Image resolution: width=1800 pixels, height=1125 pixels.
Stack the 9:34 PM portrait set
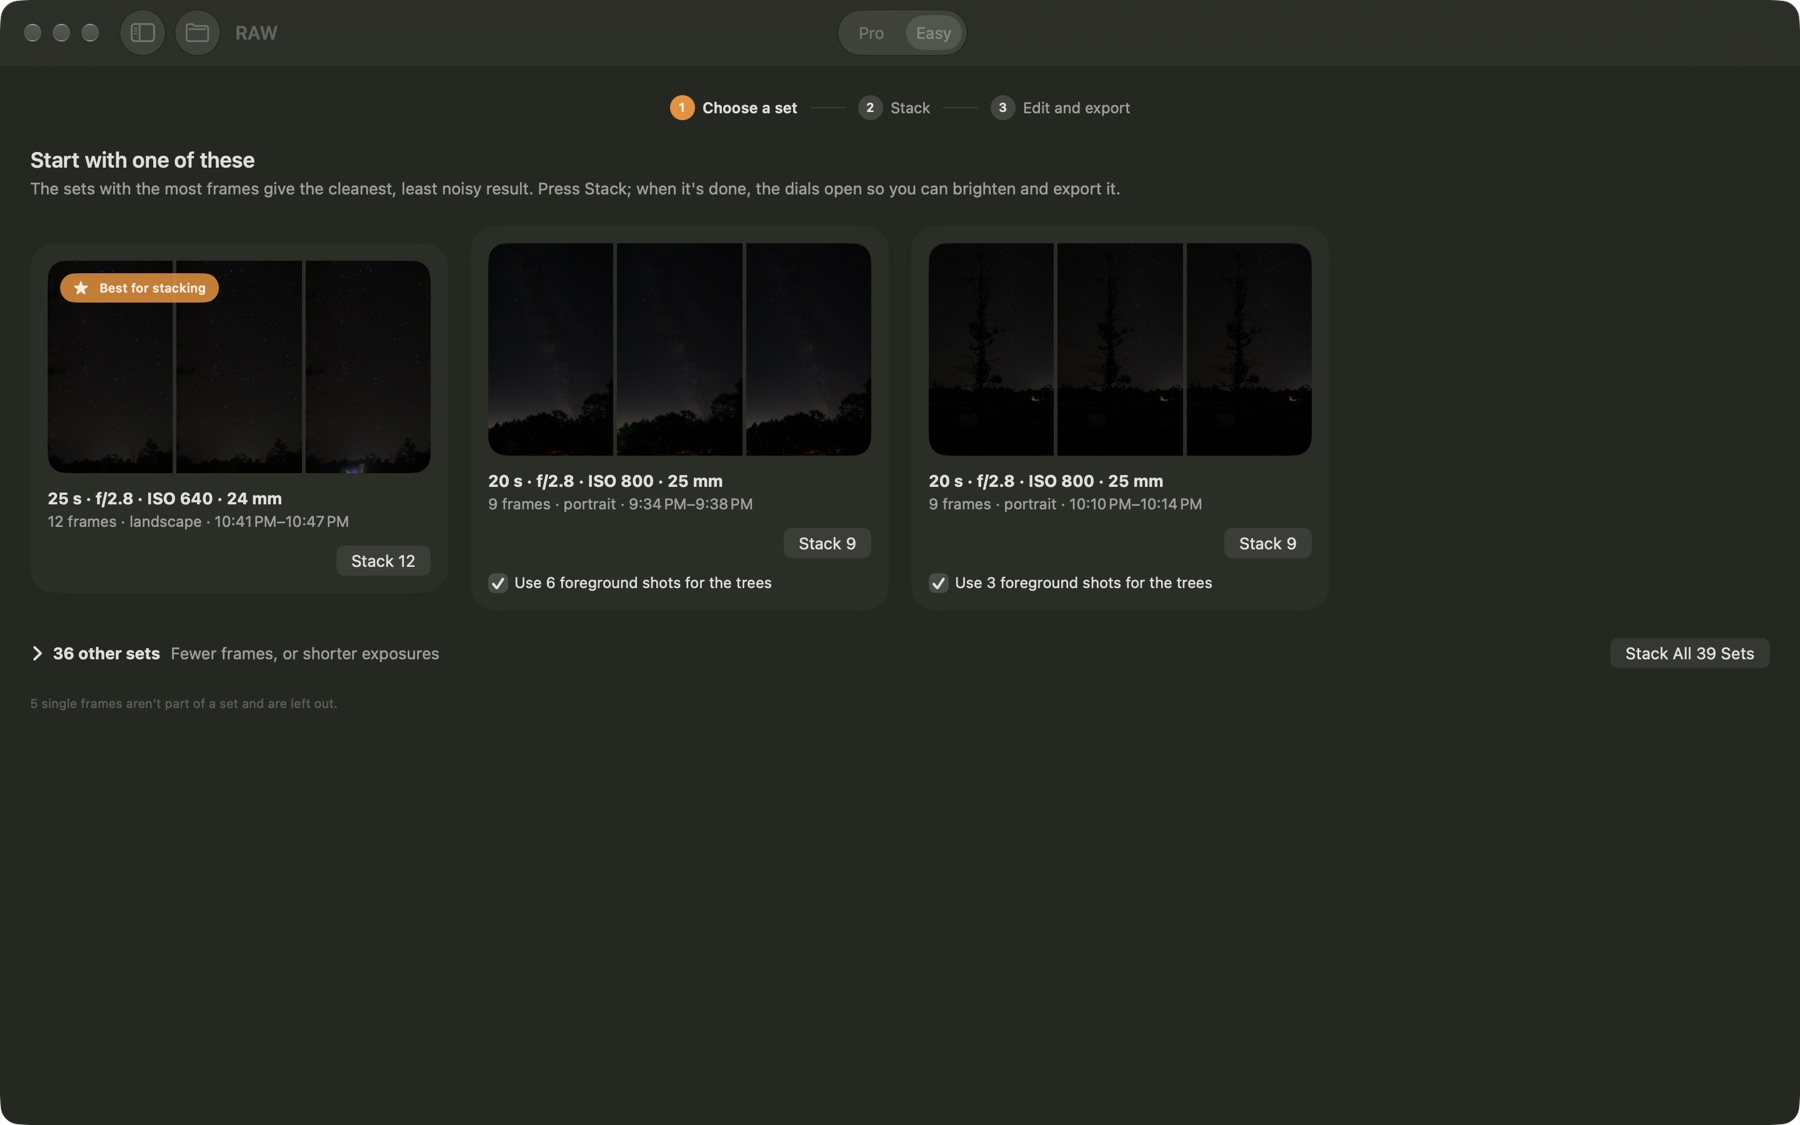(827, 543)
